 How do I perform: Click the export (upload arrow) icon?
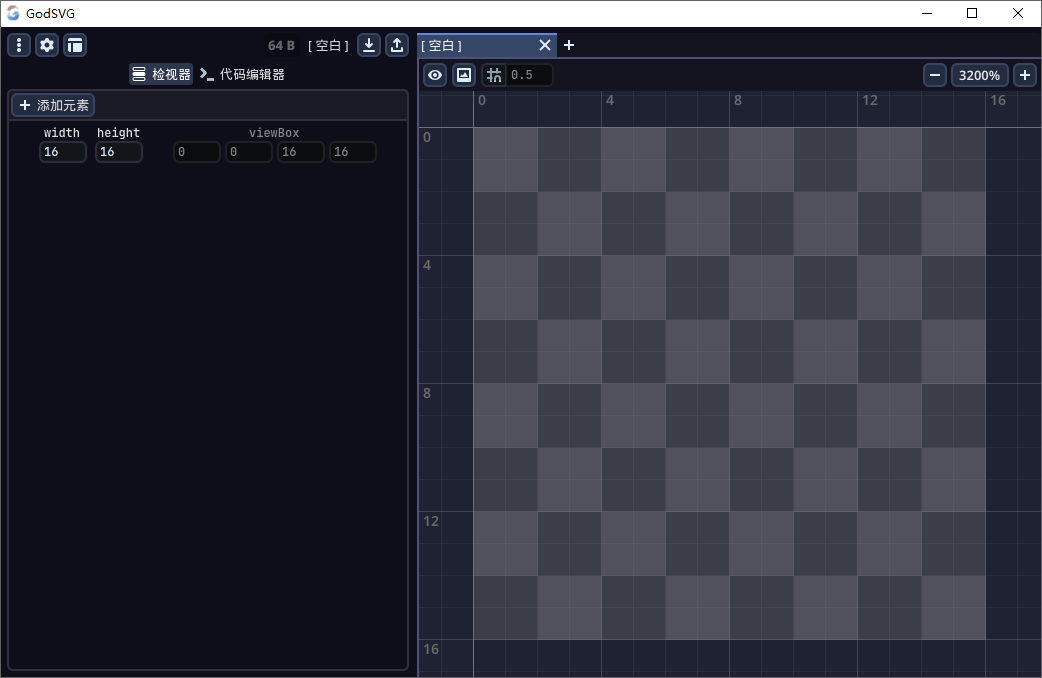(x=397, y=45)
